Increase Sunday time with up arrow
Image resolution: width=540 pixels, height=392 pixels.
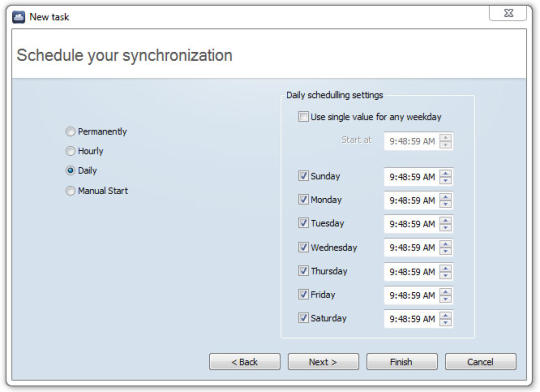pyautogui.click(x=446, y=174)
